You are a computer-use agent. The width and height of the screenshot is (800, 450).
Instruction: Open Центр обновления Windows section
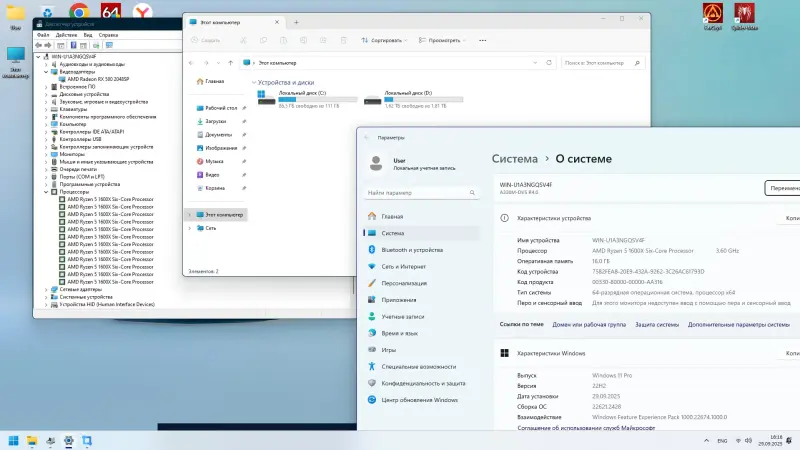pyautogui.click(x=419, y=400)
